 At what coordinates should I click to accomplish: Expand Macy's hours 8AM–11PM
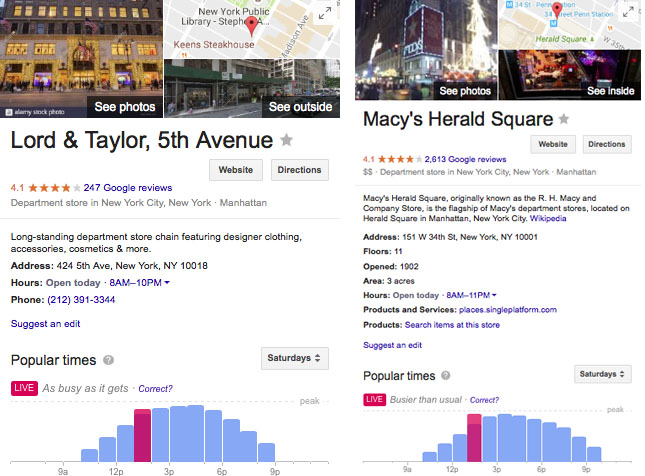pyautogui.click(x=471, y=295)
